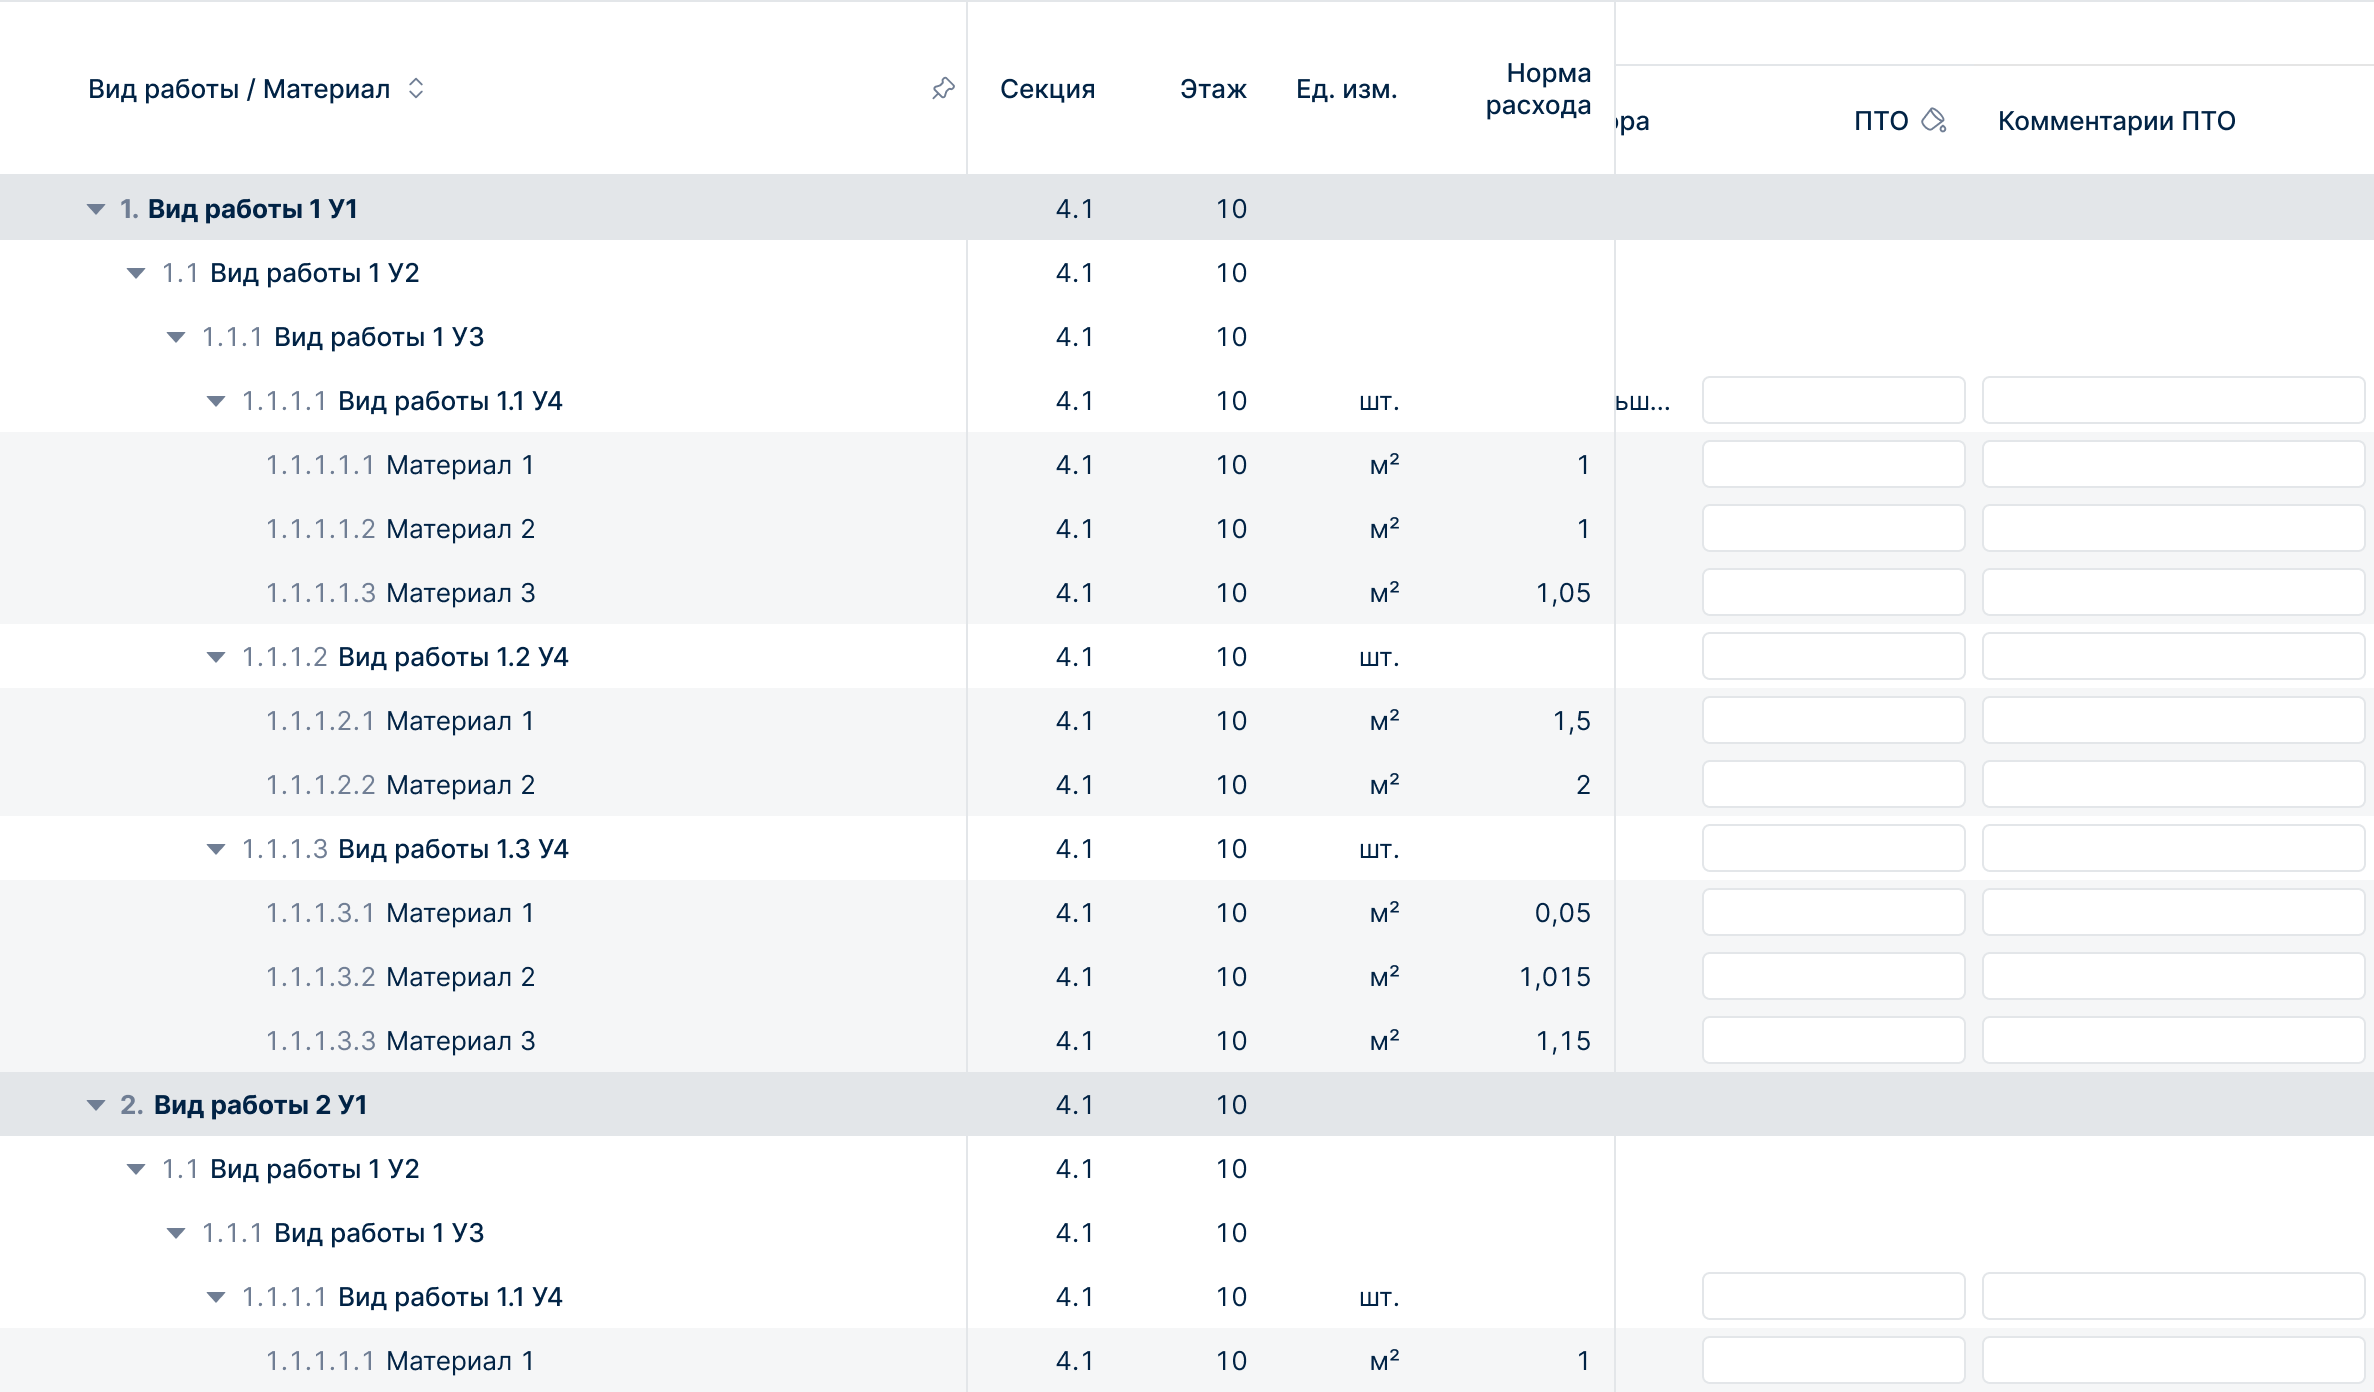This screenshot has width=2374, height=1392.
Task: Click the Комментарии ПТО column header
Action: coord(2116,121)
